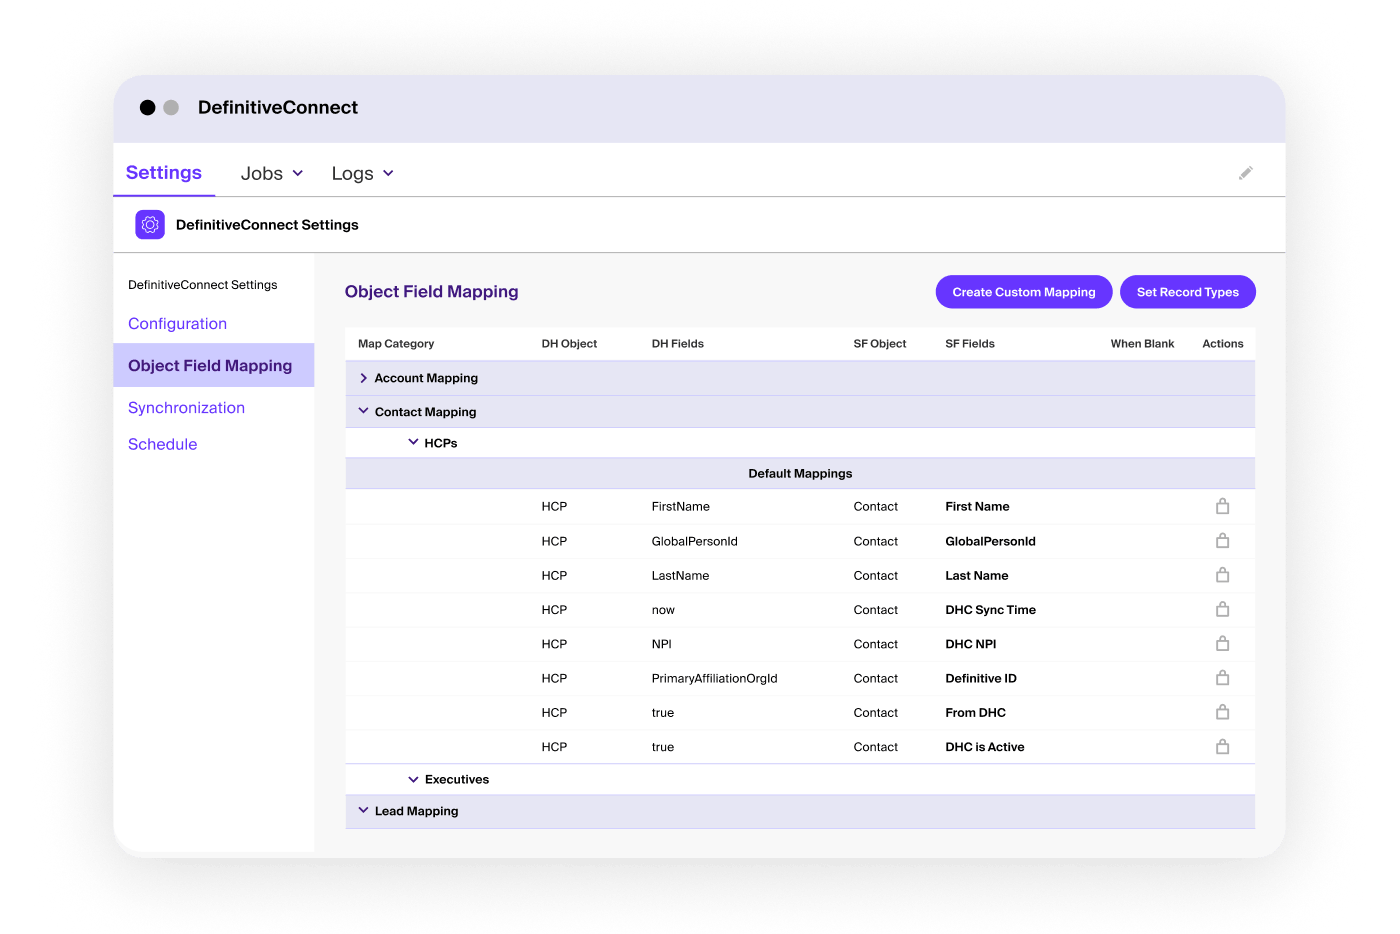Collapse the Contact Mapping category
Screen dimensions: 1400x934
pos(363,411)
